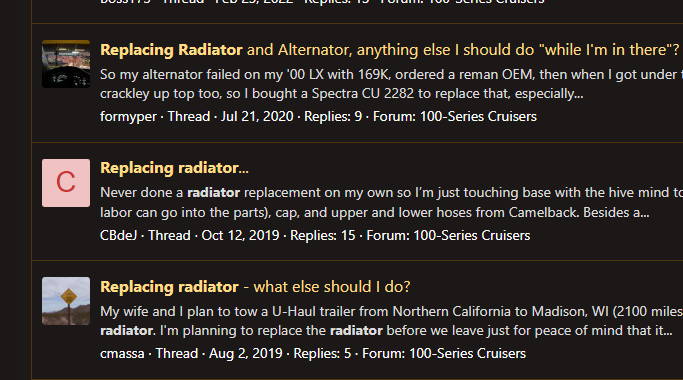Visit cmassa's user profile link
Screen dimensions: 683x380
[122, 353]
